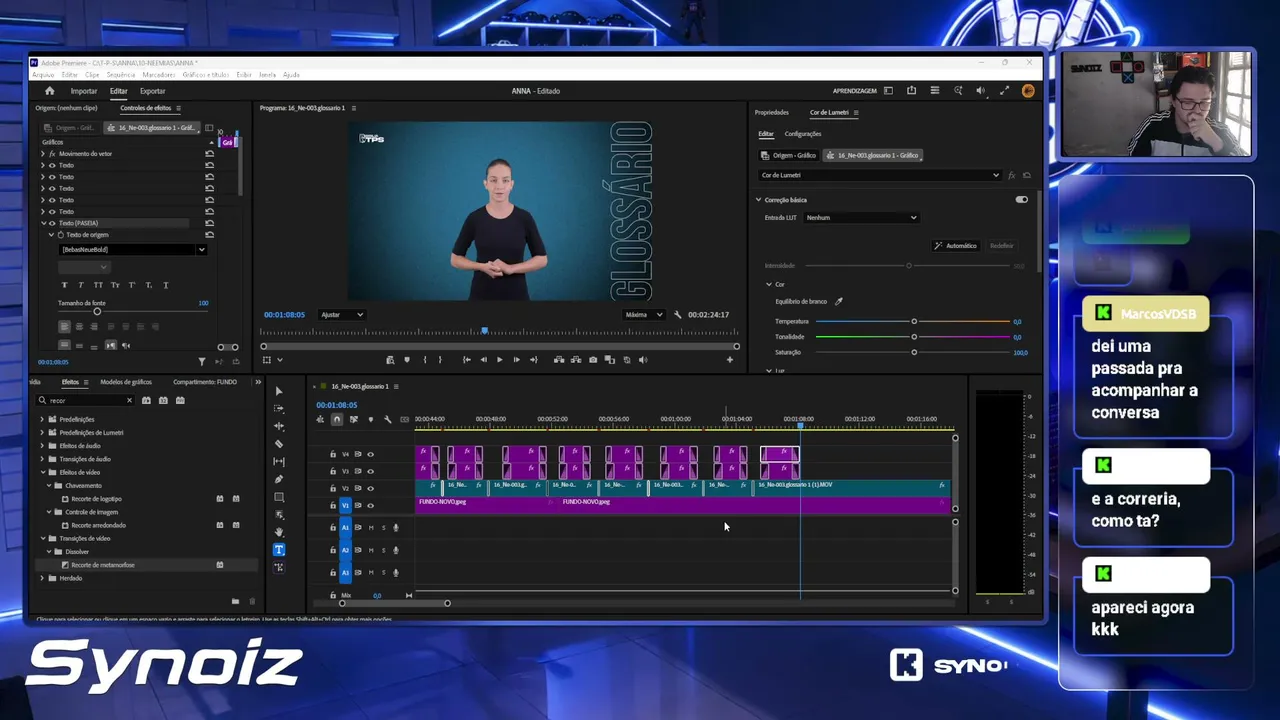The width and height of the screenshot is (1280, 720).
Task: Collapse the Efeitos de vídeo folder
Action: [x=42, y=472]
